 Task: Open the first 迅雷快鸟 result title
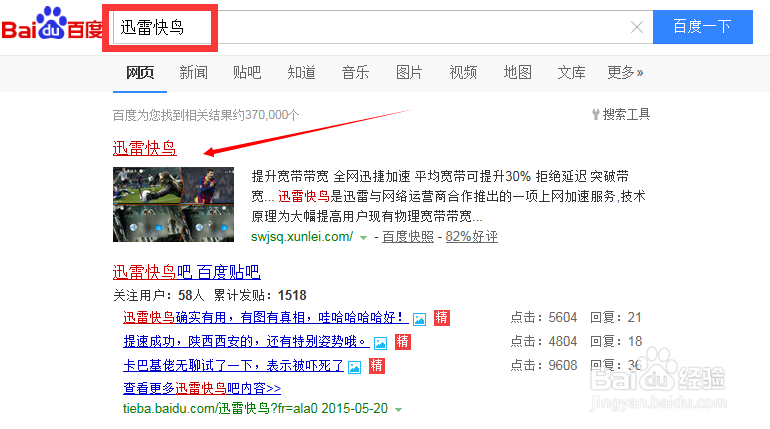coord(144,148)
